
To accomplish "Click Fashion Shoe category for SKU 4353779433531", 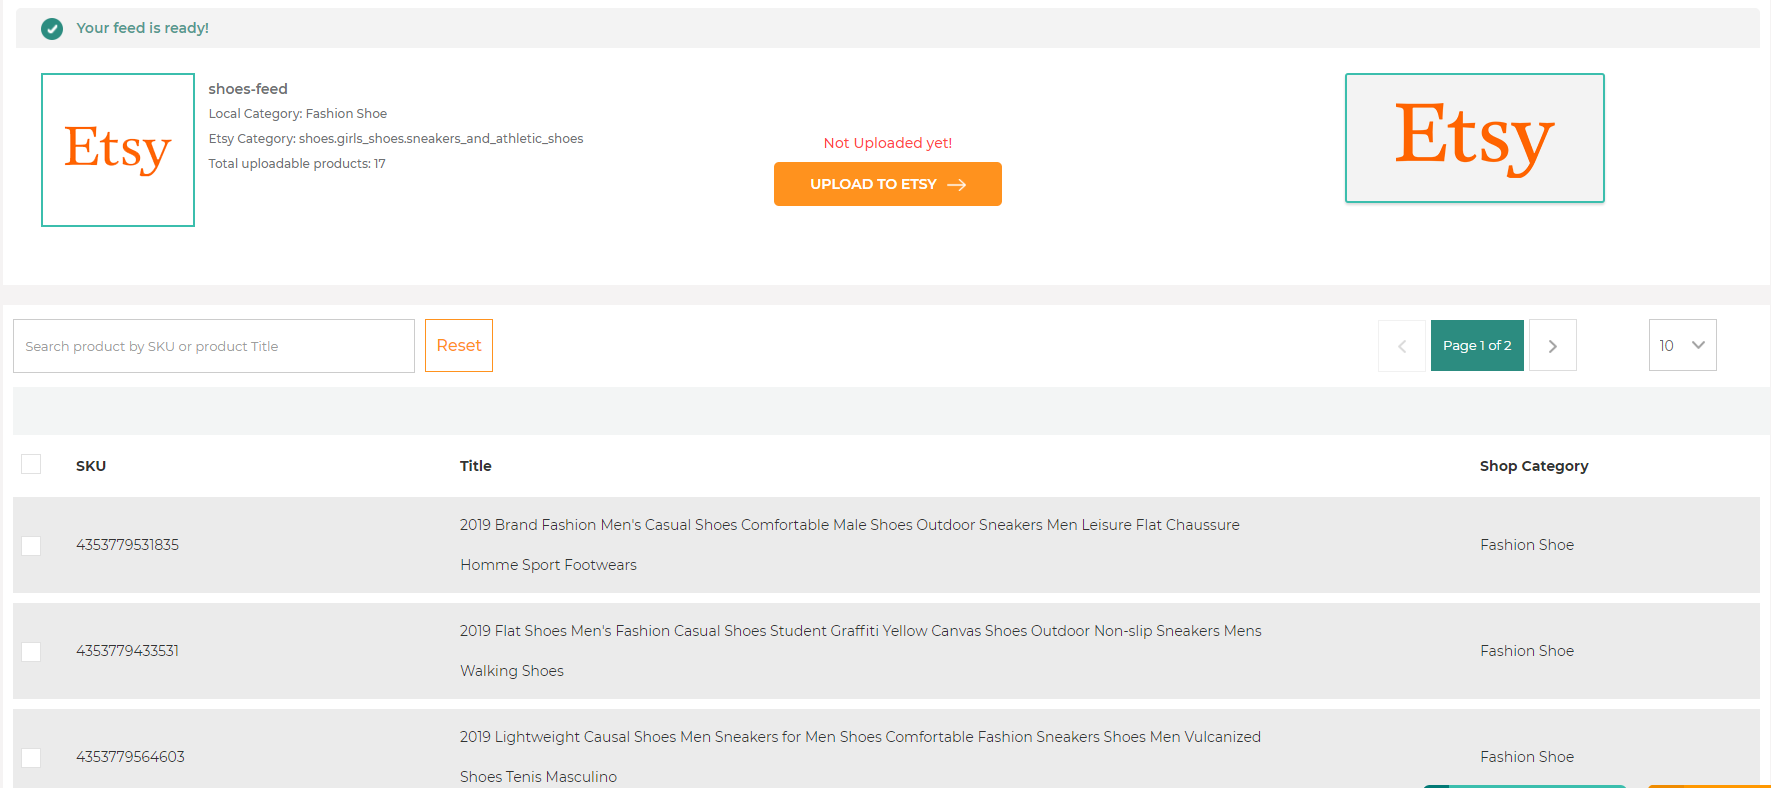I will pyautogui.click(x=1527, y=651).
